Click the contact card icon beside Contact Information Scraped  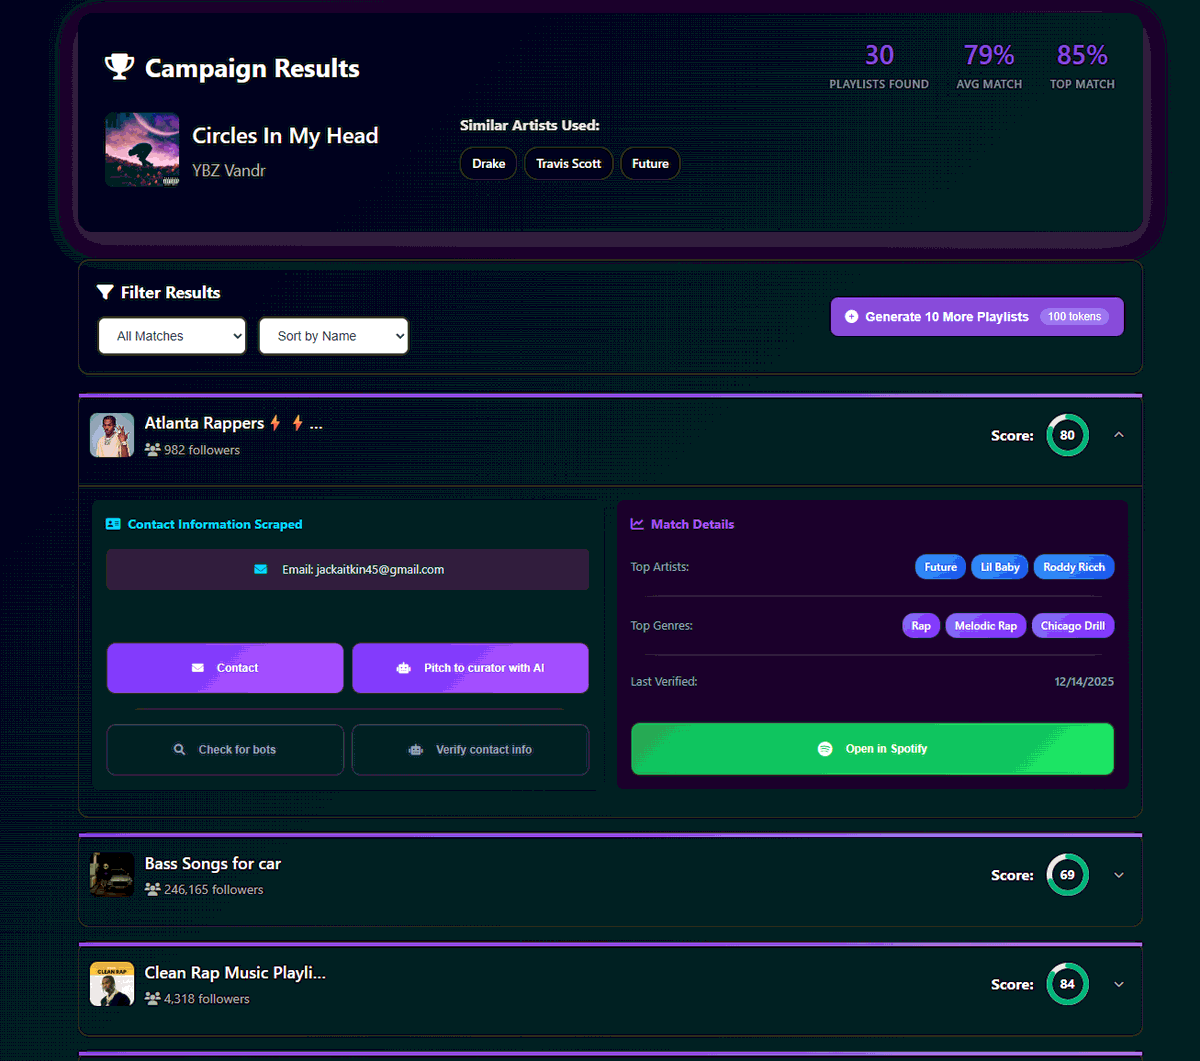(113, 524)
